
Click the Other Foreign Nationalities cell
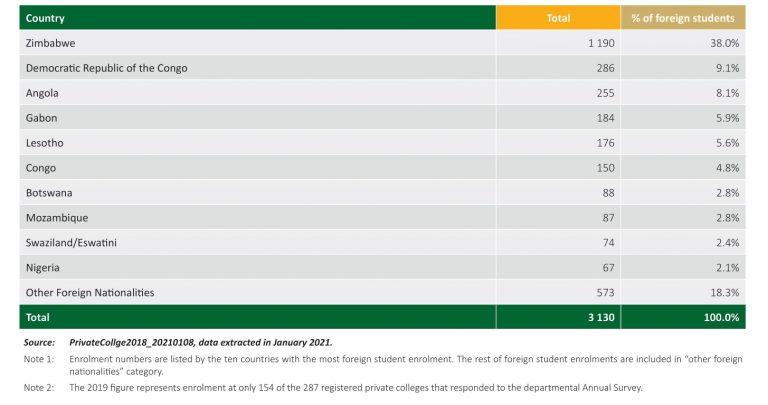pyautogui.click(x=90, y=292)
